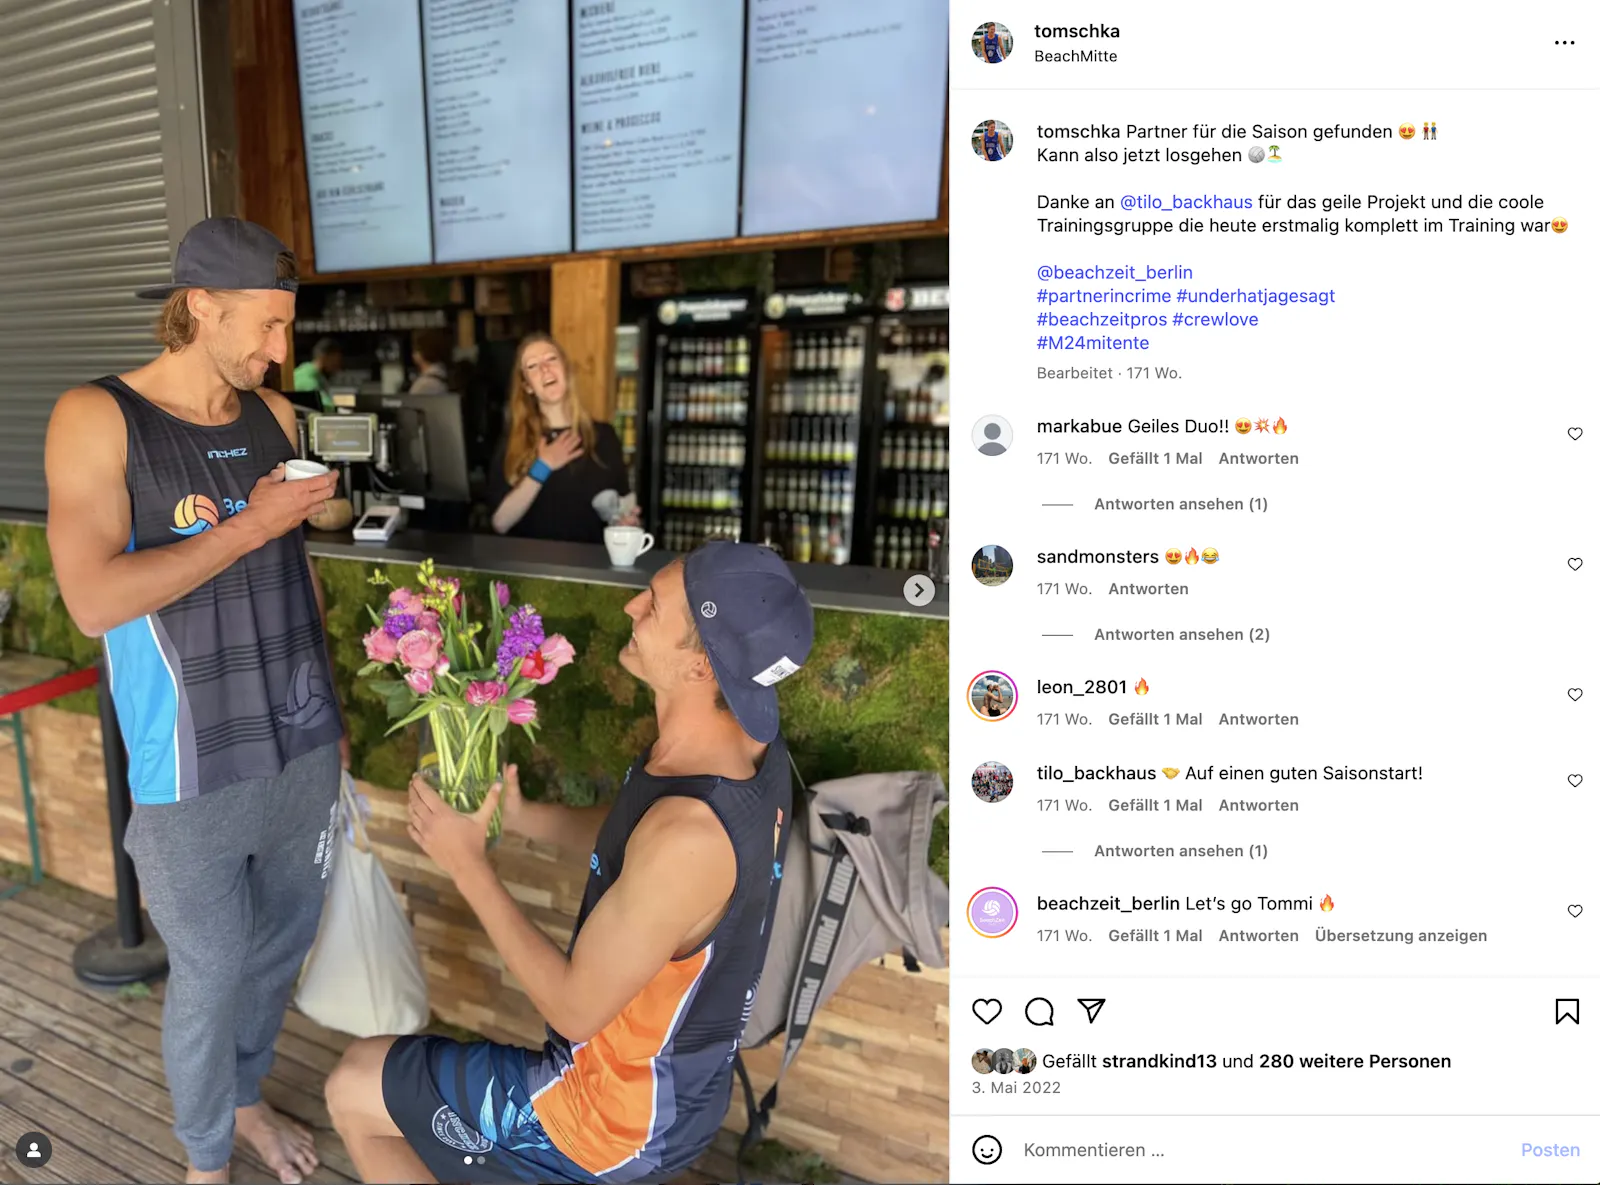Expand replies under tilo_backhaus comment

pos(1180,851)
